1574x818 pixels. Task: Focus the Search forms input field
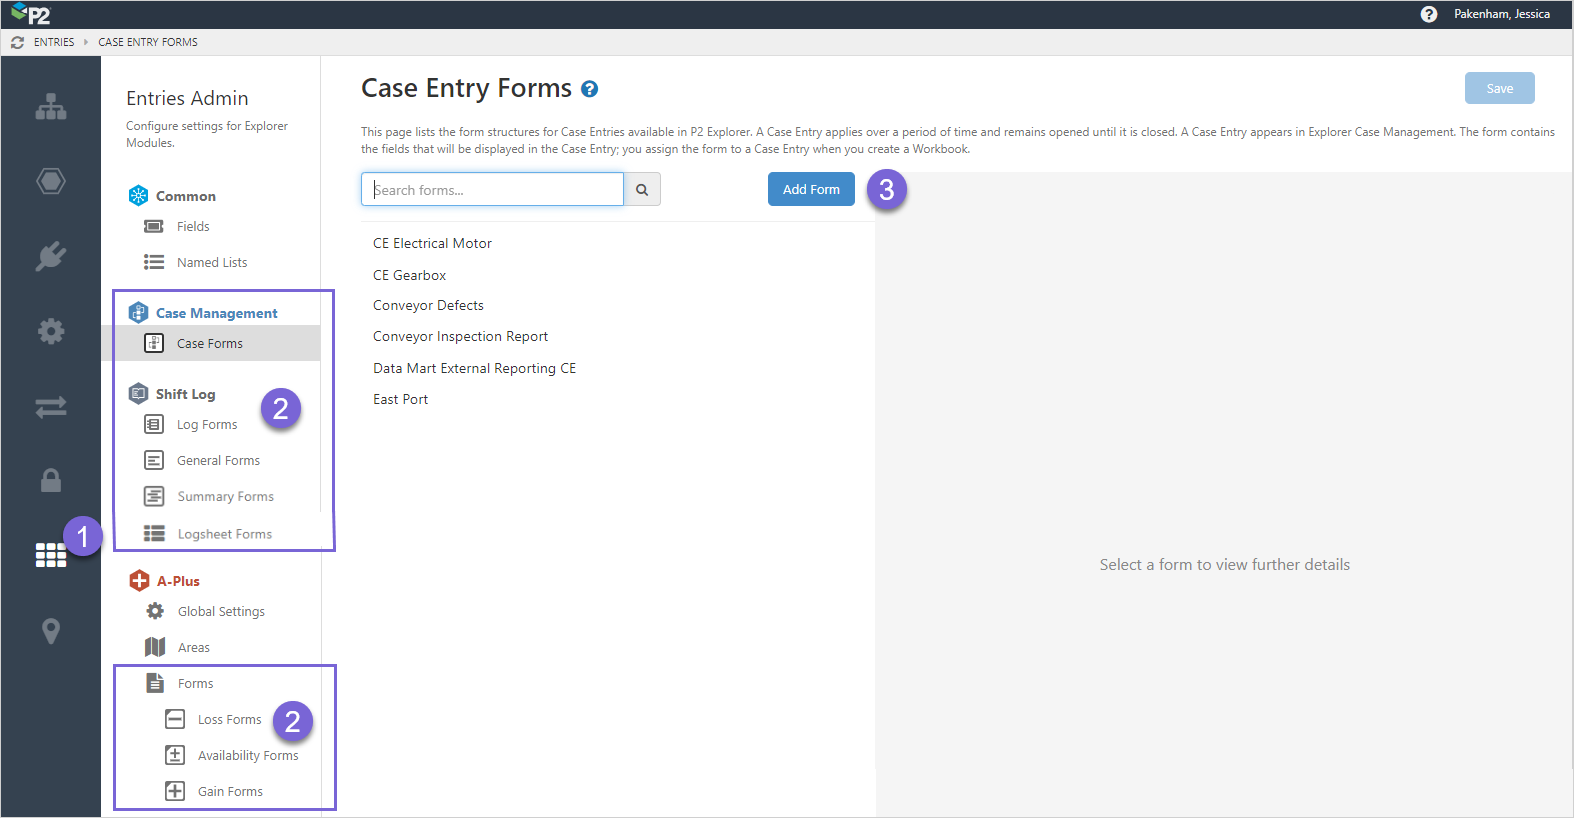click(x=492, y=190)
